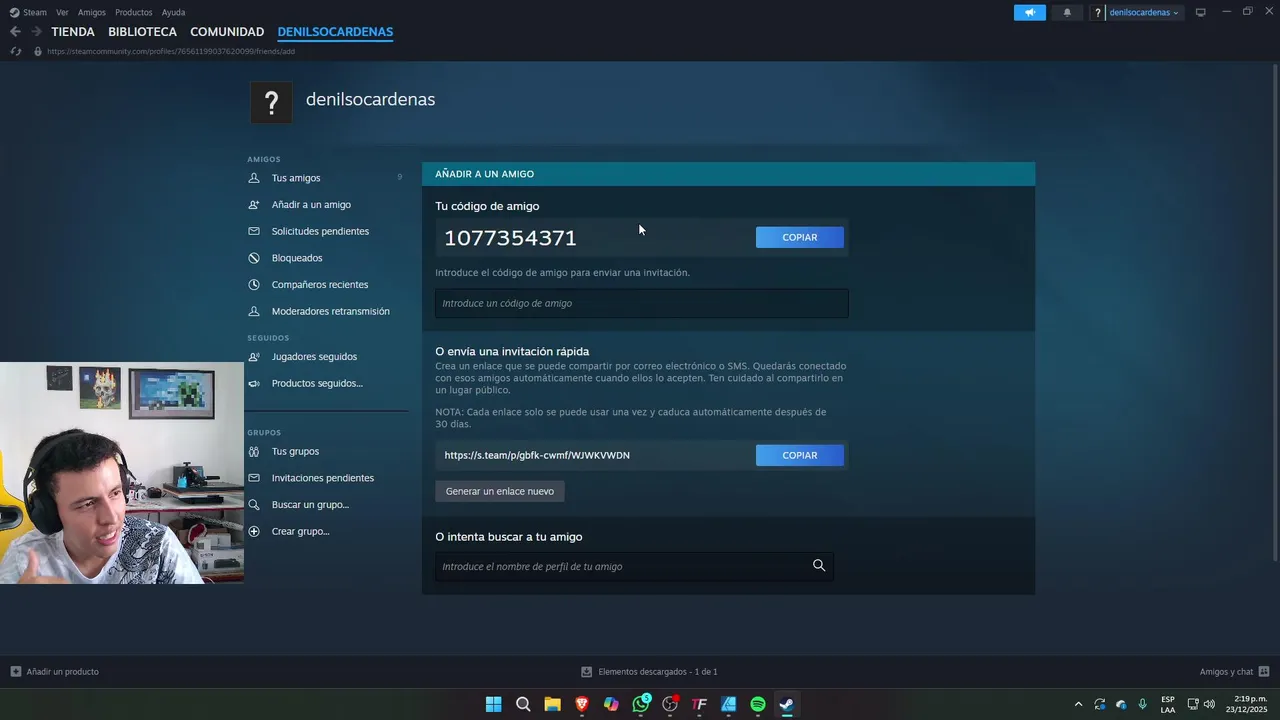Screen dimensions: 1280x720
Task: Click the forward navigation arrow
Action: (x=36, y=32)
